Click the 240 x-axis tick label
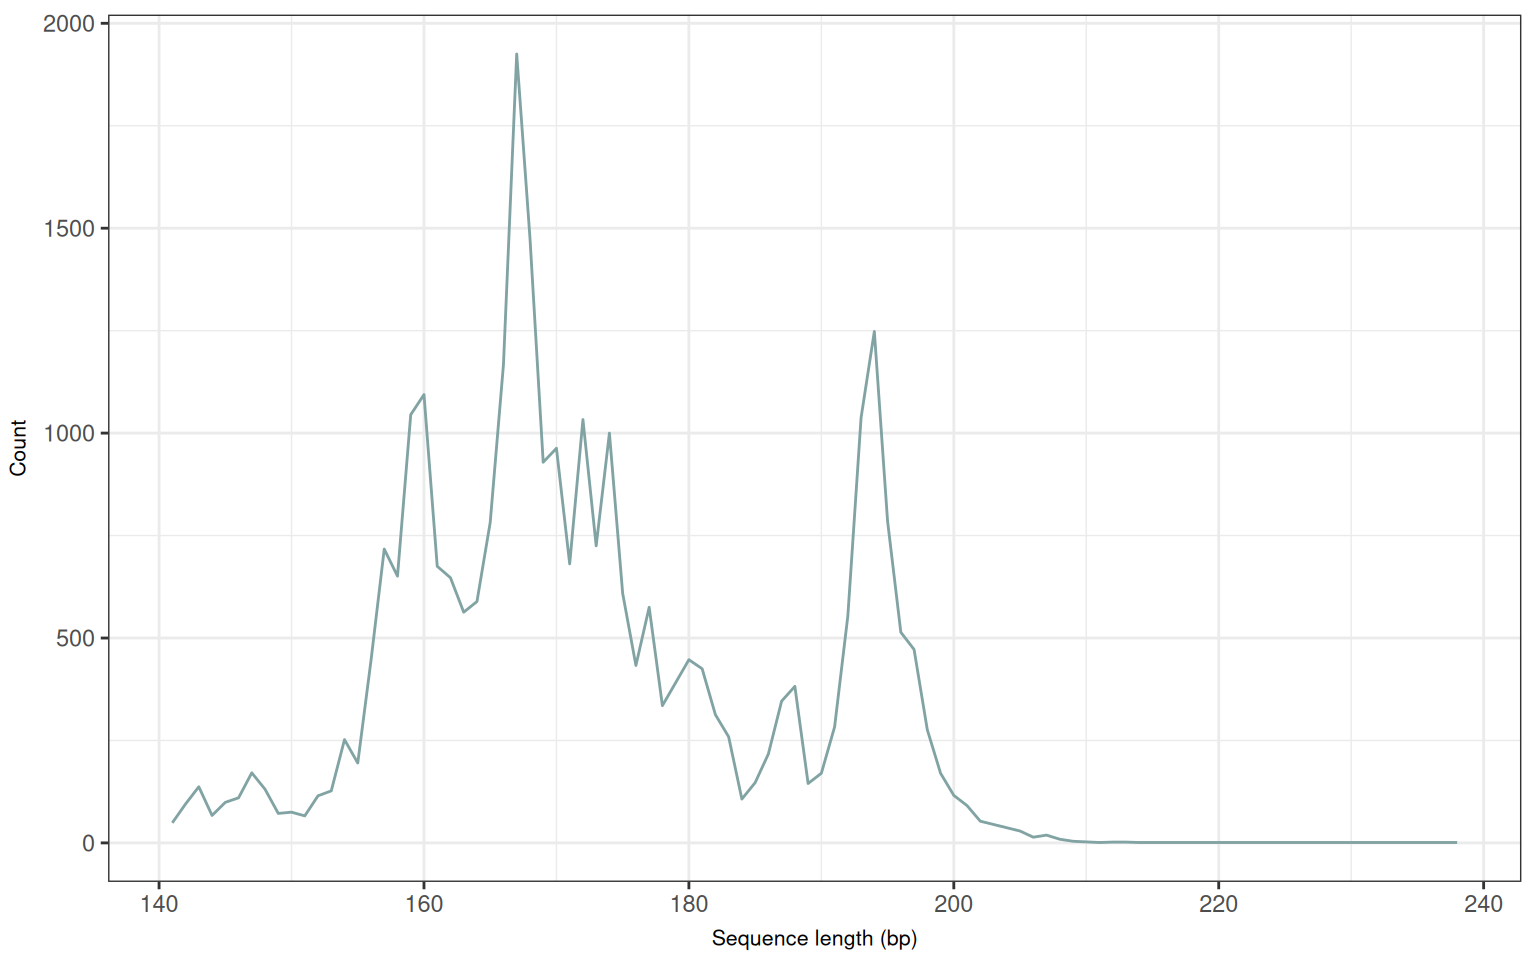 pyautogui.click(x=1483, y=904)
